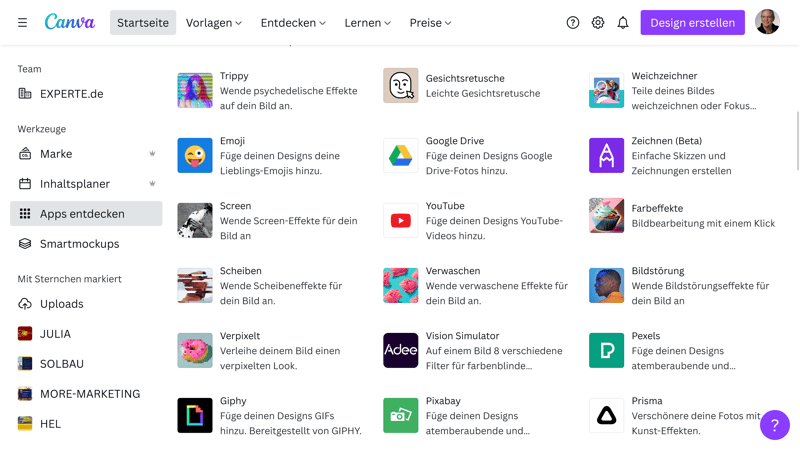Screen dimensions: 800x450
Task: Open the Giphy app icon
Action: (x=195, y=415)
